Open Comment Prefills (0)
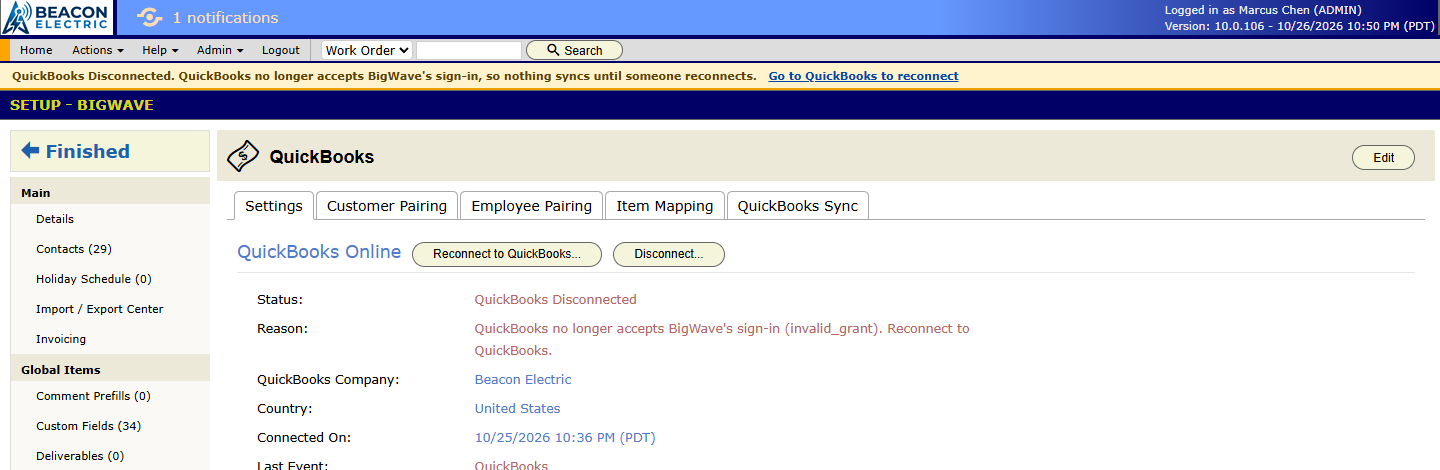 tap(93, 396)
